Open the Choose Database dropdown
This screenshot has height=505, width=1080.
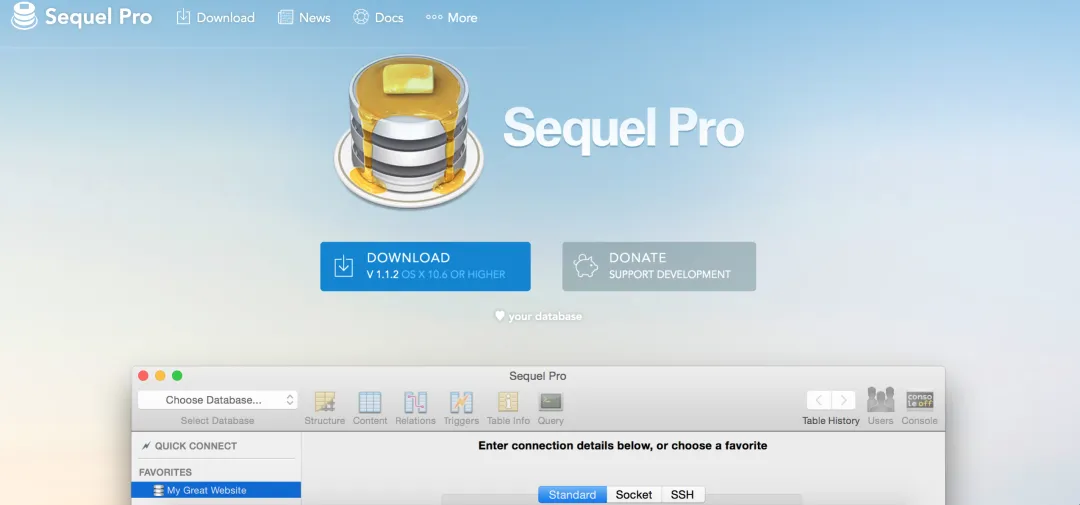(218, 400)
